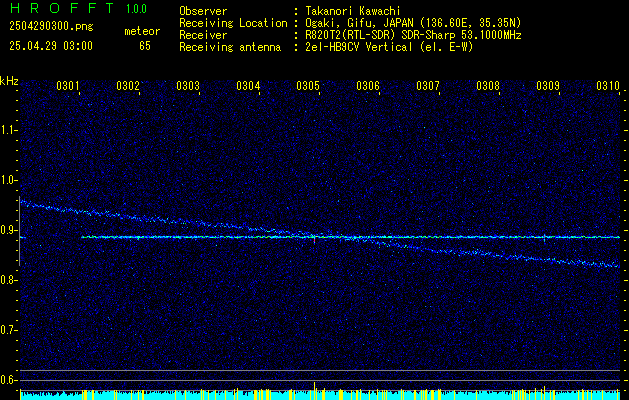Click the date stamp 25.04.29 03:00
The width and height of the screenshot is (629, 400).
pyautogui.click(x=51, y=46)
